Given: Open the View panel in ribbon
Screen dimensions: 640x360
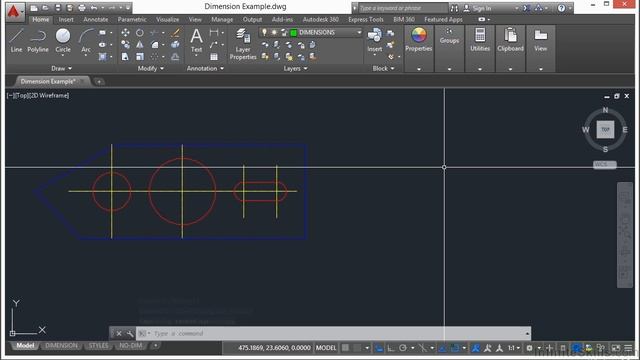Looking at the screenshot, I should point(540,40).
